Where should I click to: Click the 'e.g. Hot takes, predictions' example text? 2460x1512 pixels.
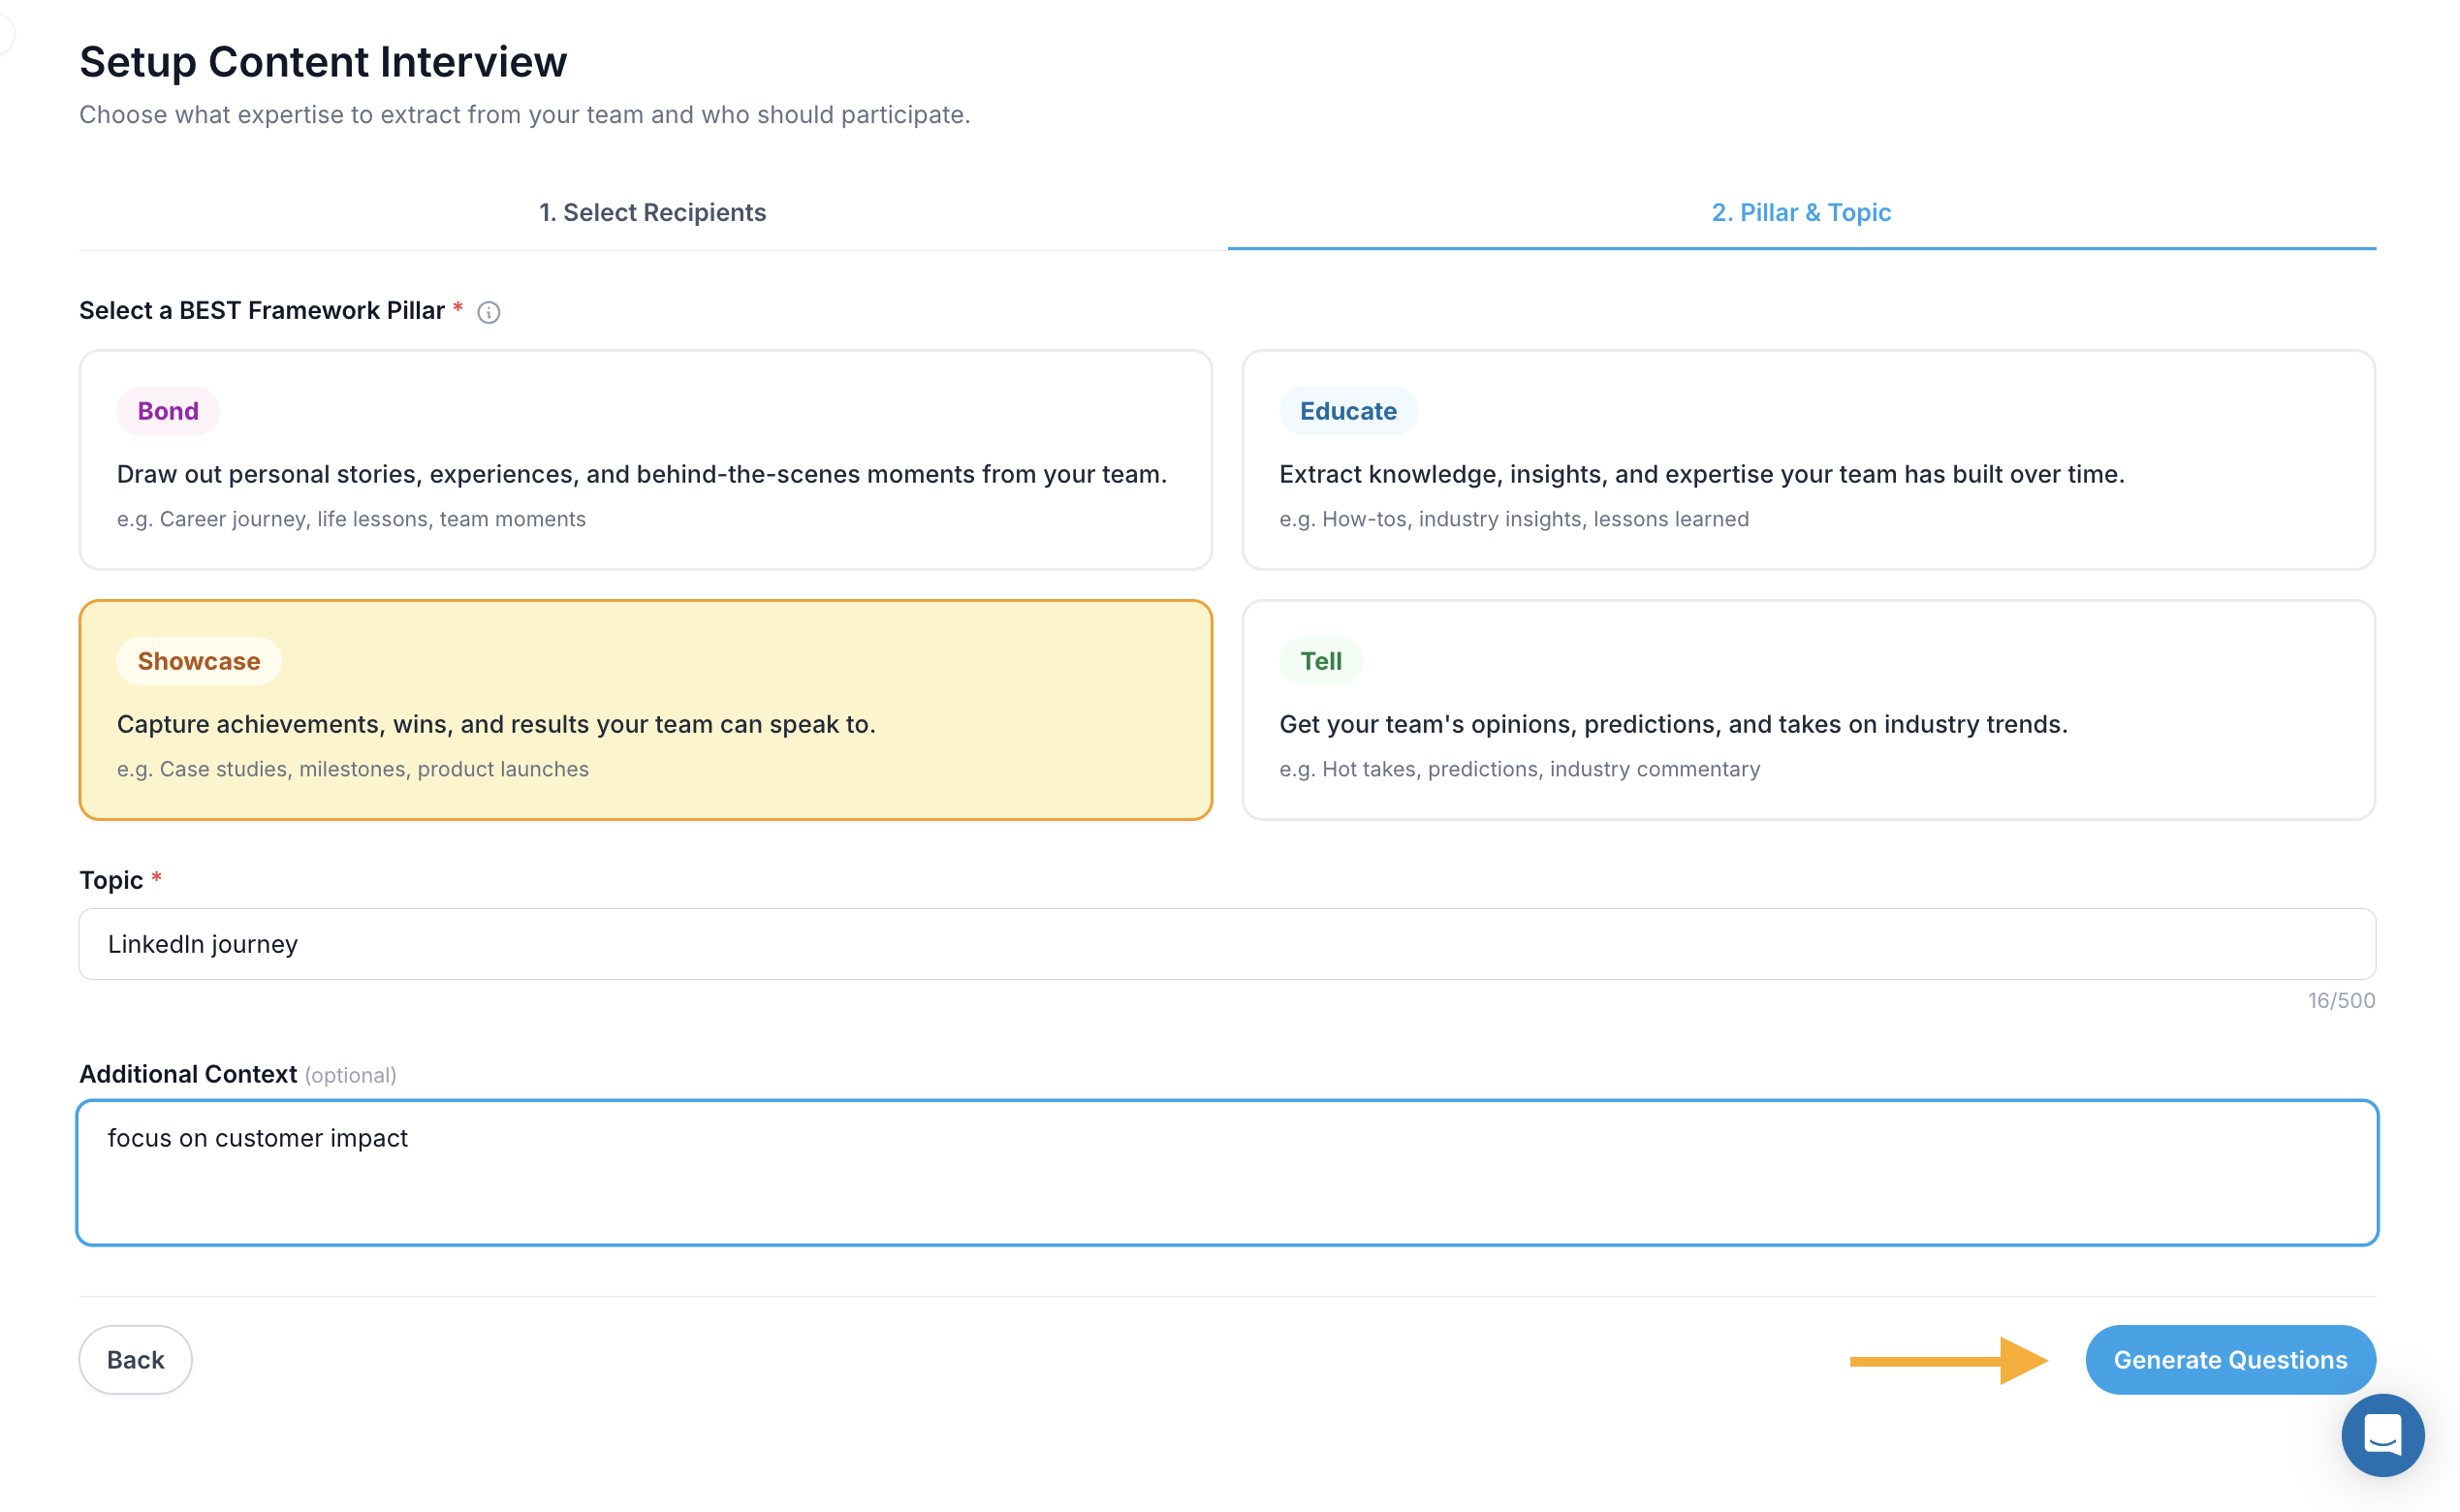(1519, 768)
